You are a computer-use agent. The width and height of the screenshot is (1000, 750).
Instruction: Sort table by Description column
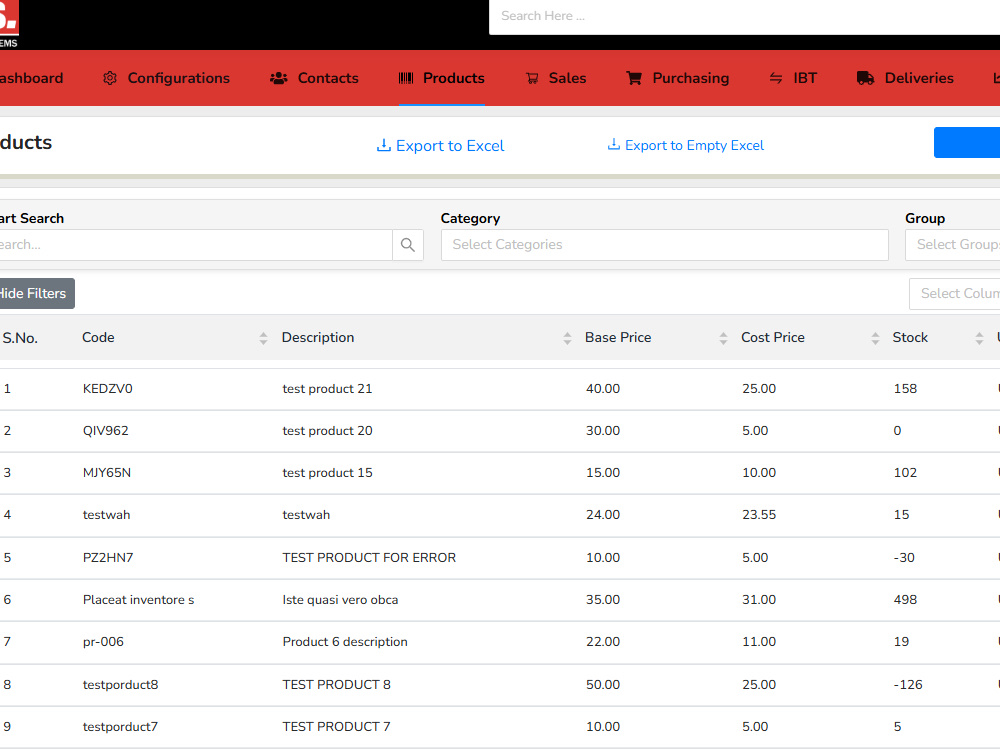pyautogui.click(x=567, y=338)
